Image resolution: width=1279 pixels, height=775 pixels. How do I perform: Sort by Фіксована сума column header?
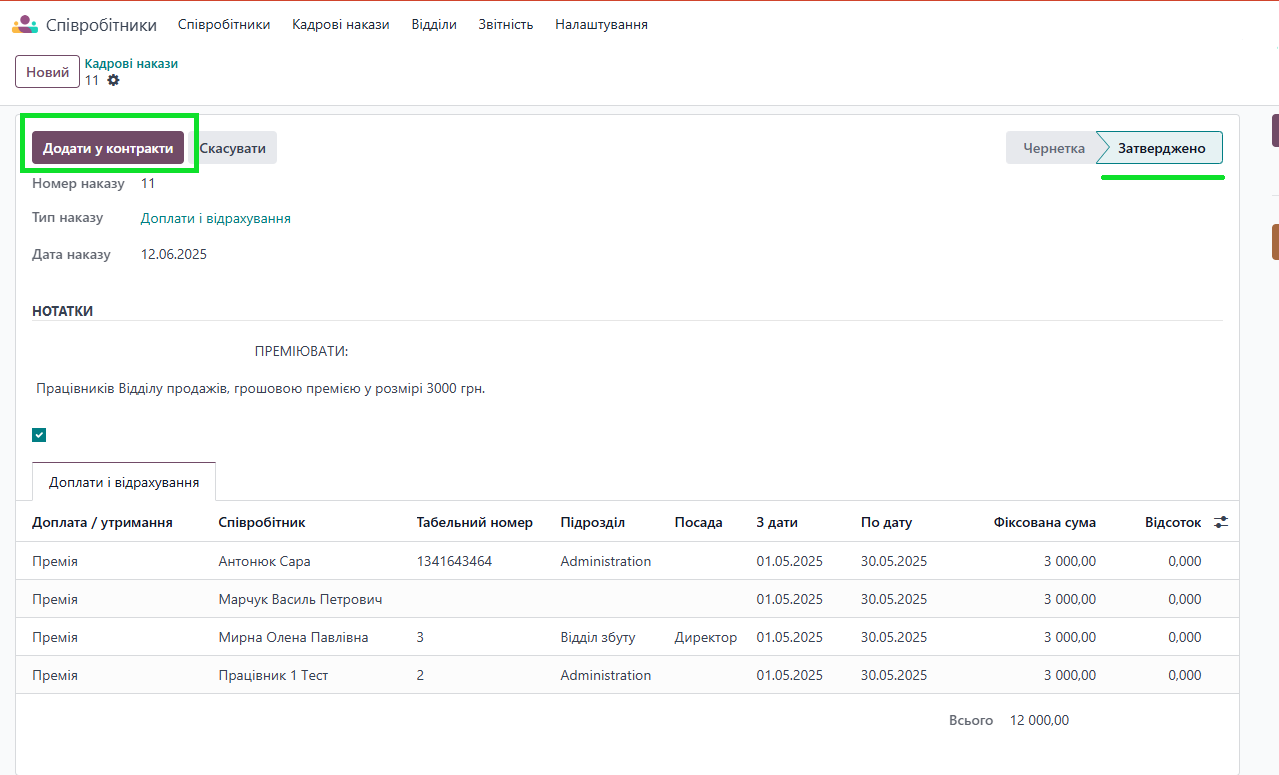[1045, 522]
